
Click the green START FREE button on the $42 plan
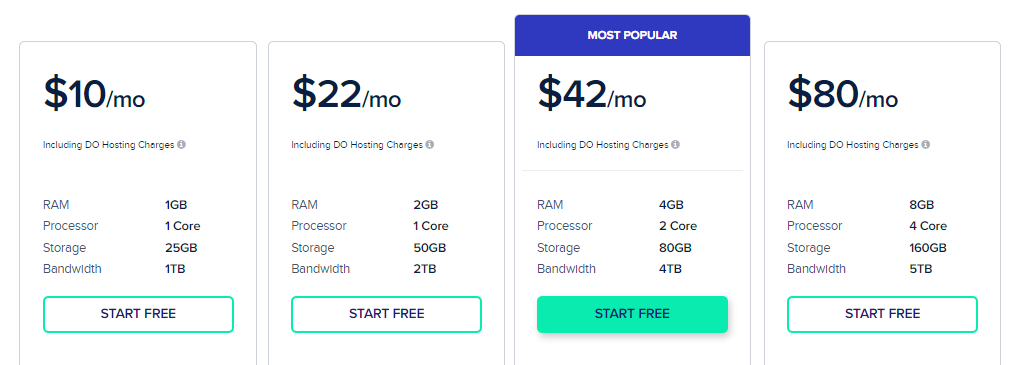tap(632, 314)
